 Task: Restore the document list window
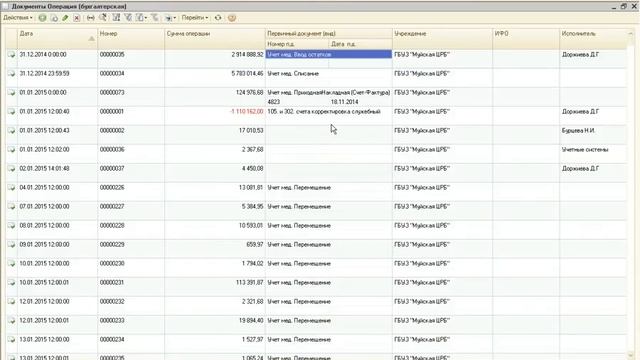[x=623, y=6]
